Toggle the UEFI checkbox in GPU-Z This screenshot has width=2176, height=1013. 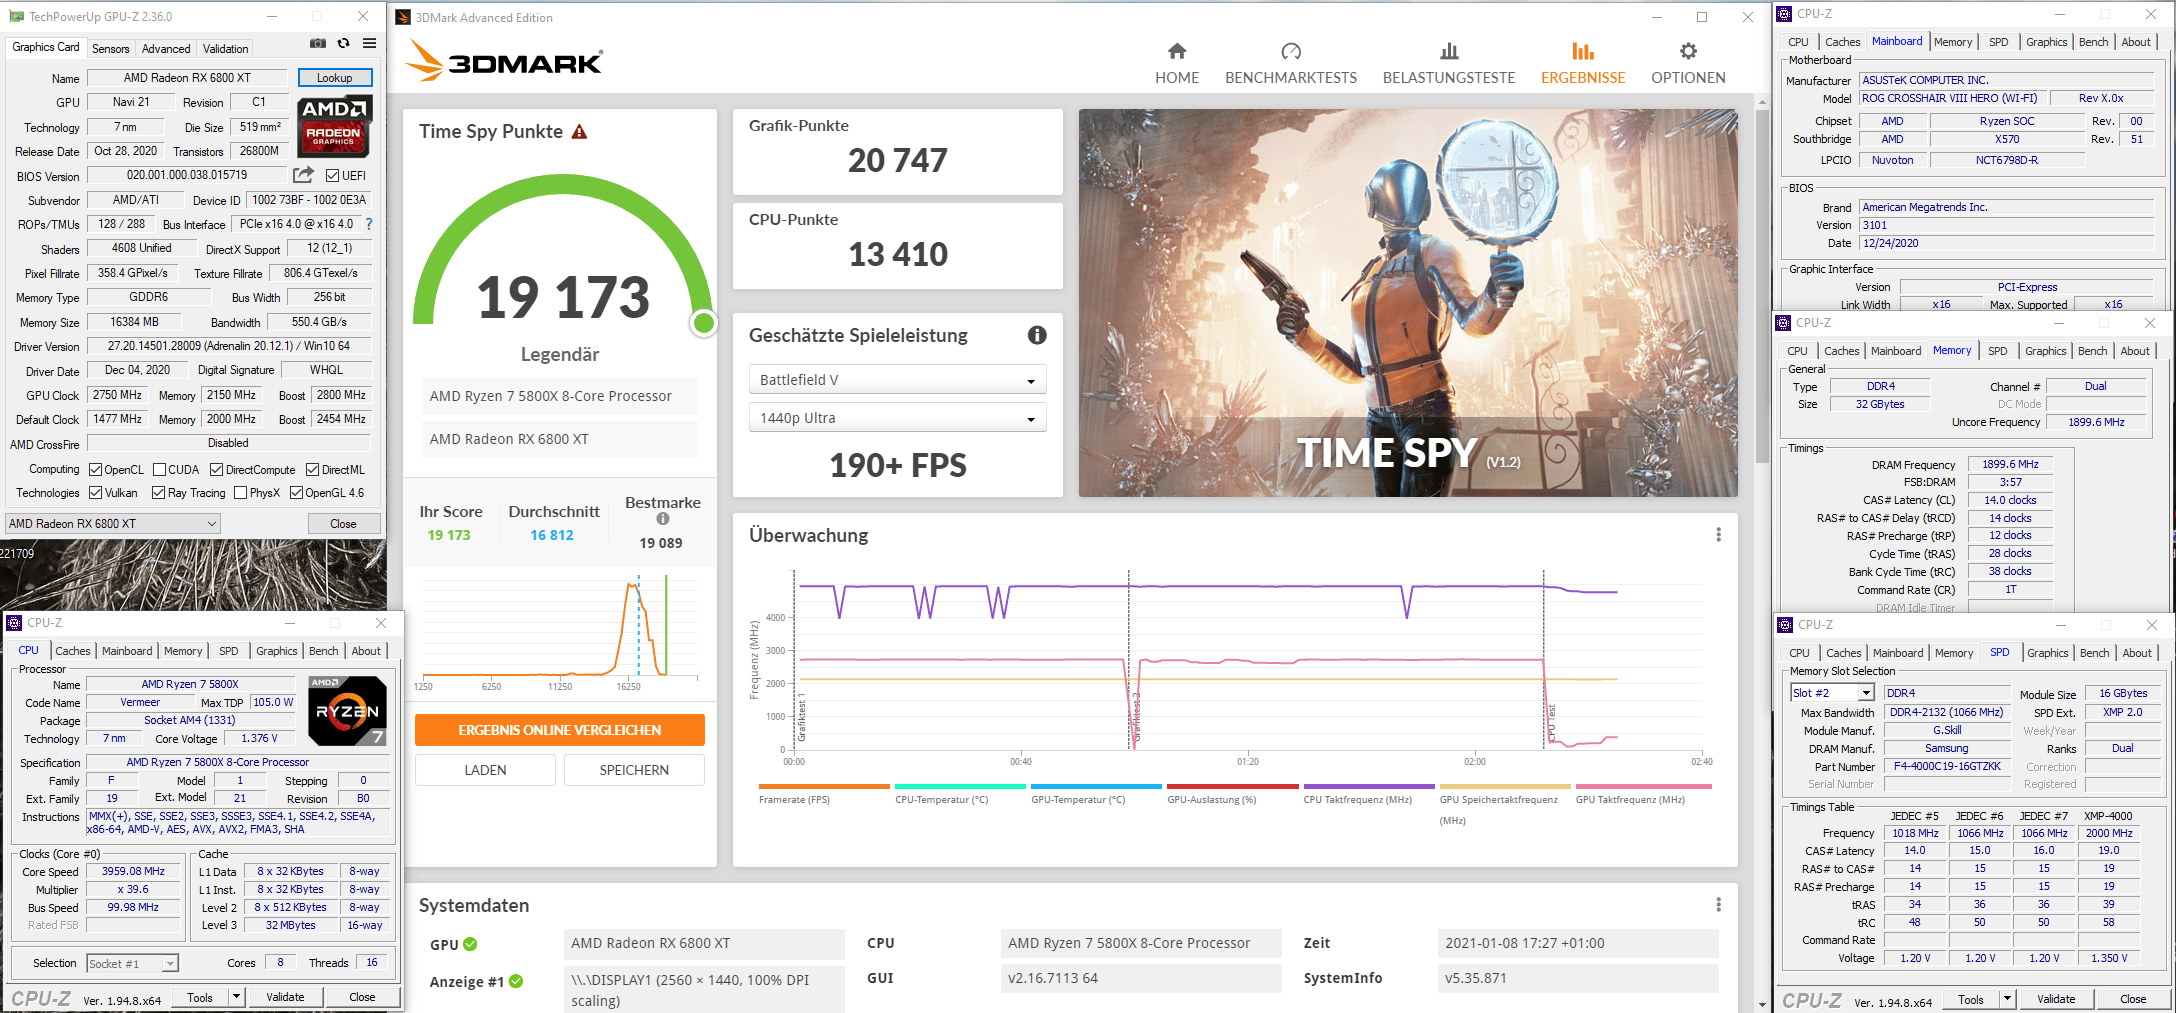click(333, 176)
